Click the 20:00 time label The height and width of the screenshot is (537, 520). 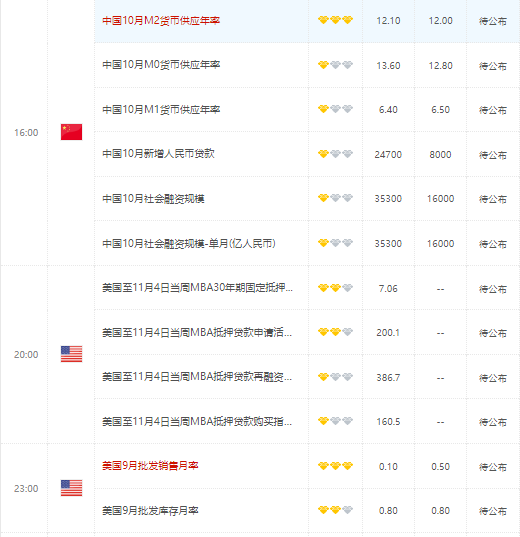pyautogui.click(x=26, y=354)
